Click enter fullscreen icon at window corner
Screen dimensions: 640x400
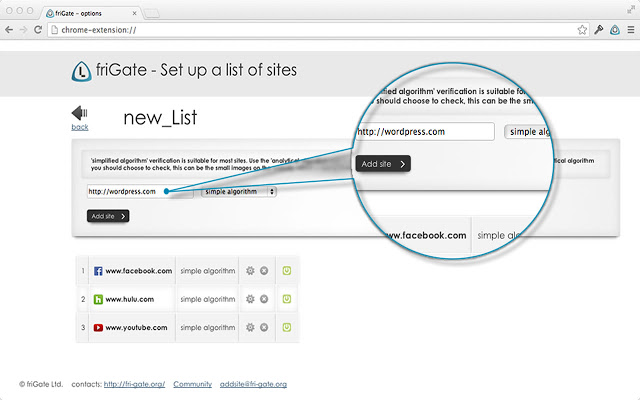[631, 10]
